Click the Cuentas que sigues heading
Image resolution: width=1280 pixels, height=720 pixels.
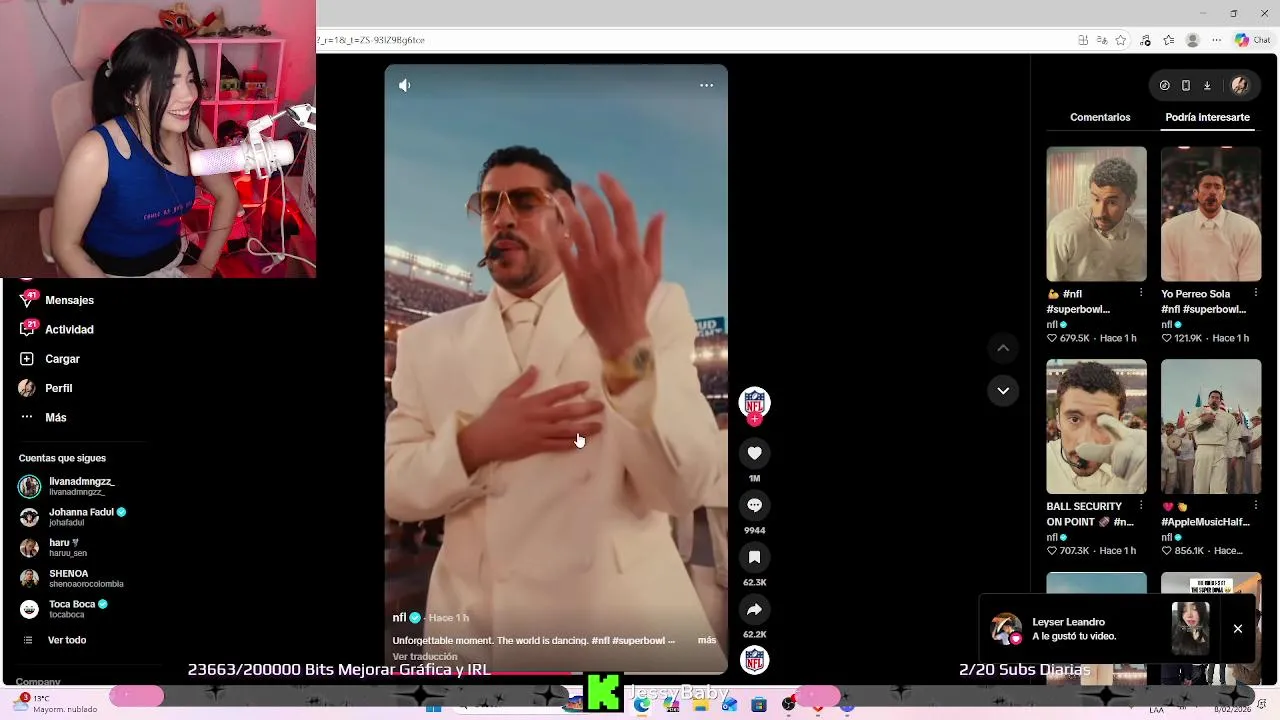tap(62, 458)
